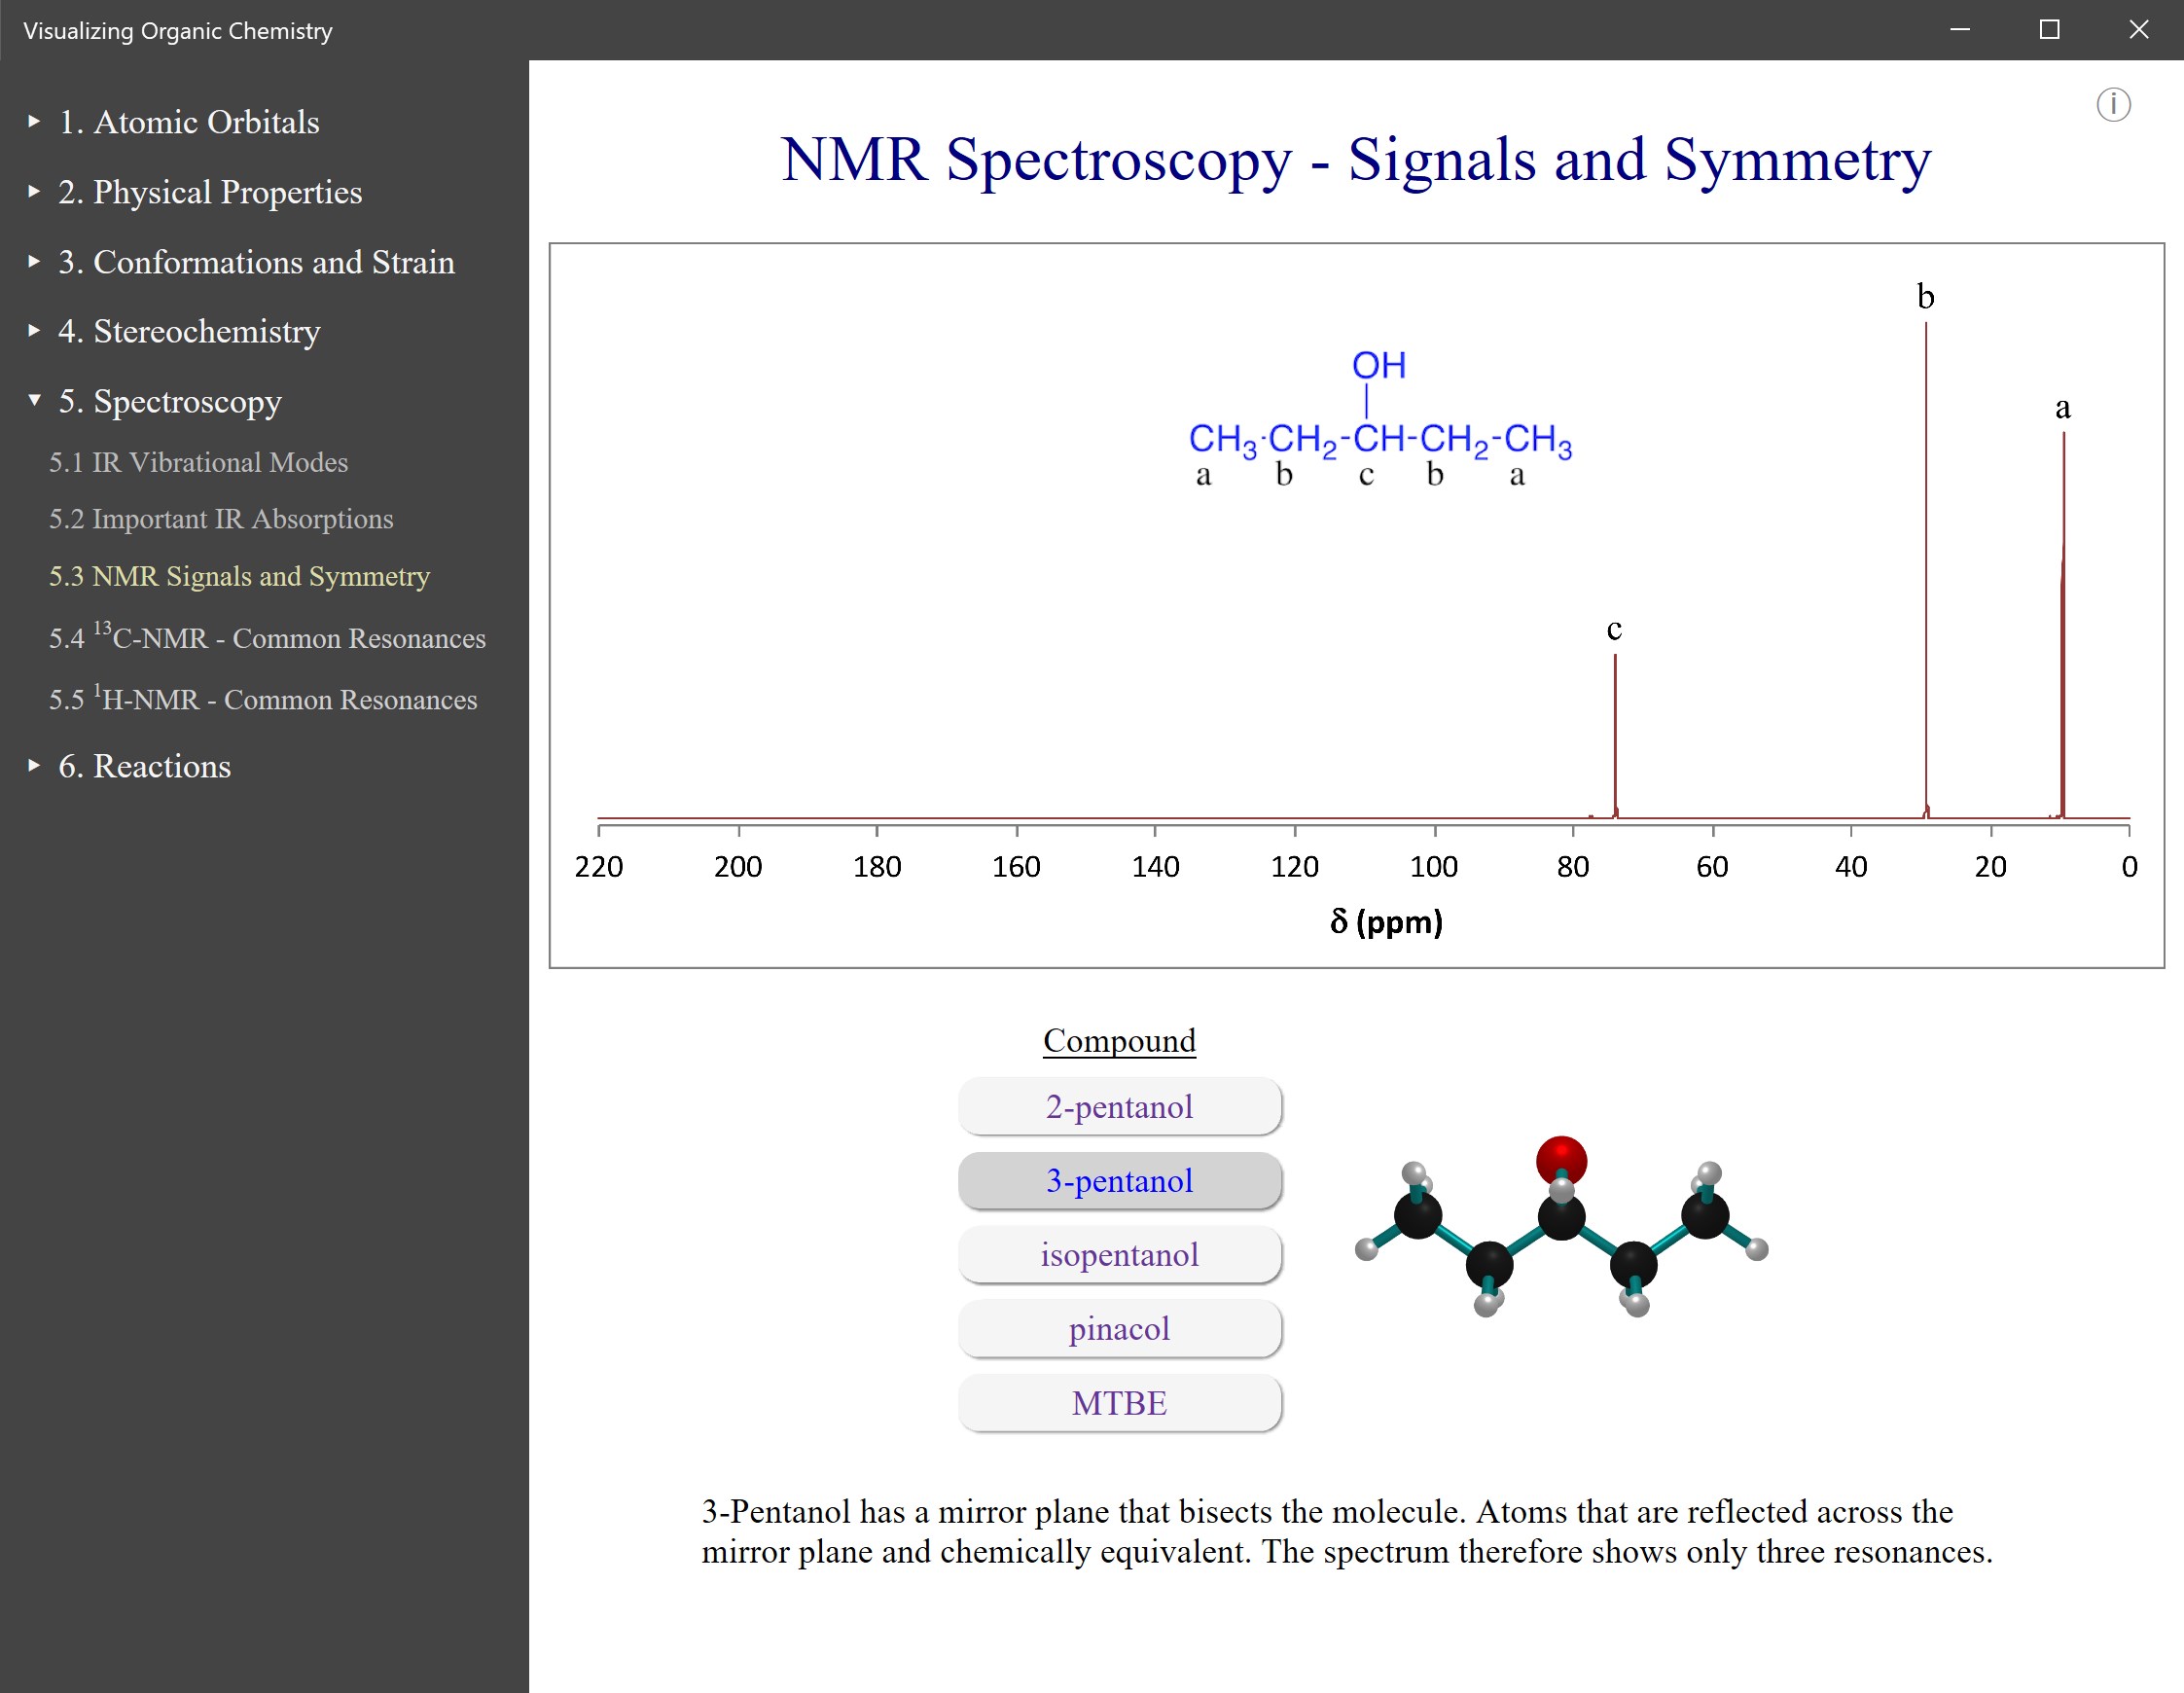Expand the Reactions chapter arrow
Screen dimensions: 2184x1693
tap(34, 765)
